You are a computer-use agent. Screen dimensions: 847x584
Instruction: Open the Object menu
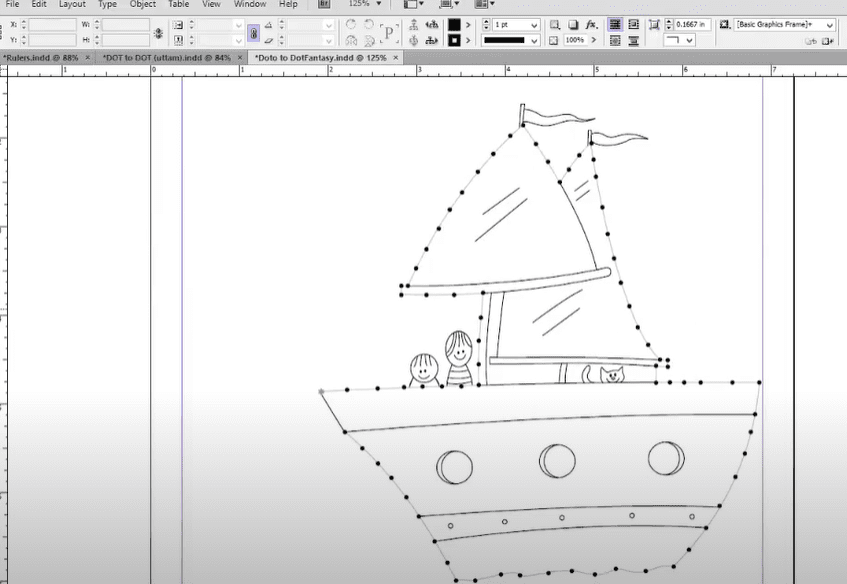(143, 4)
